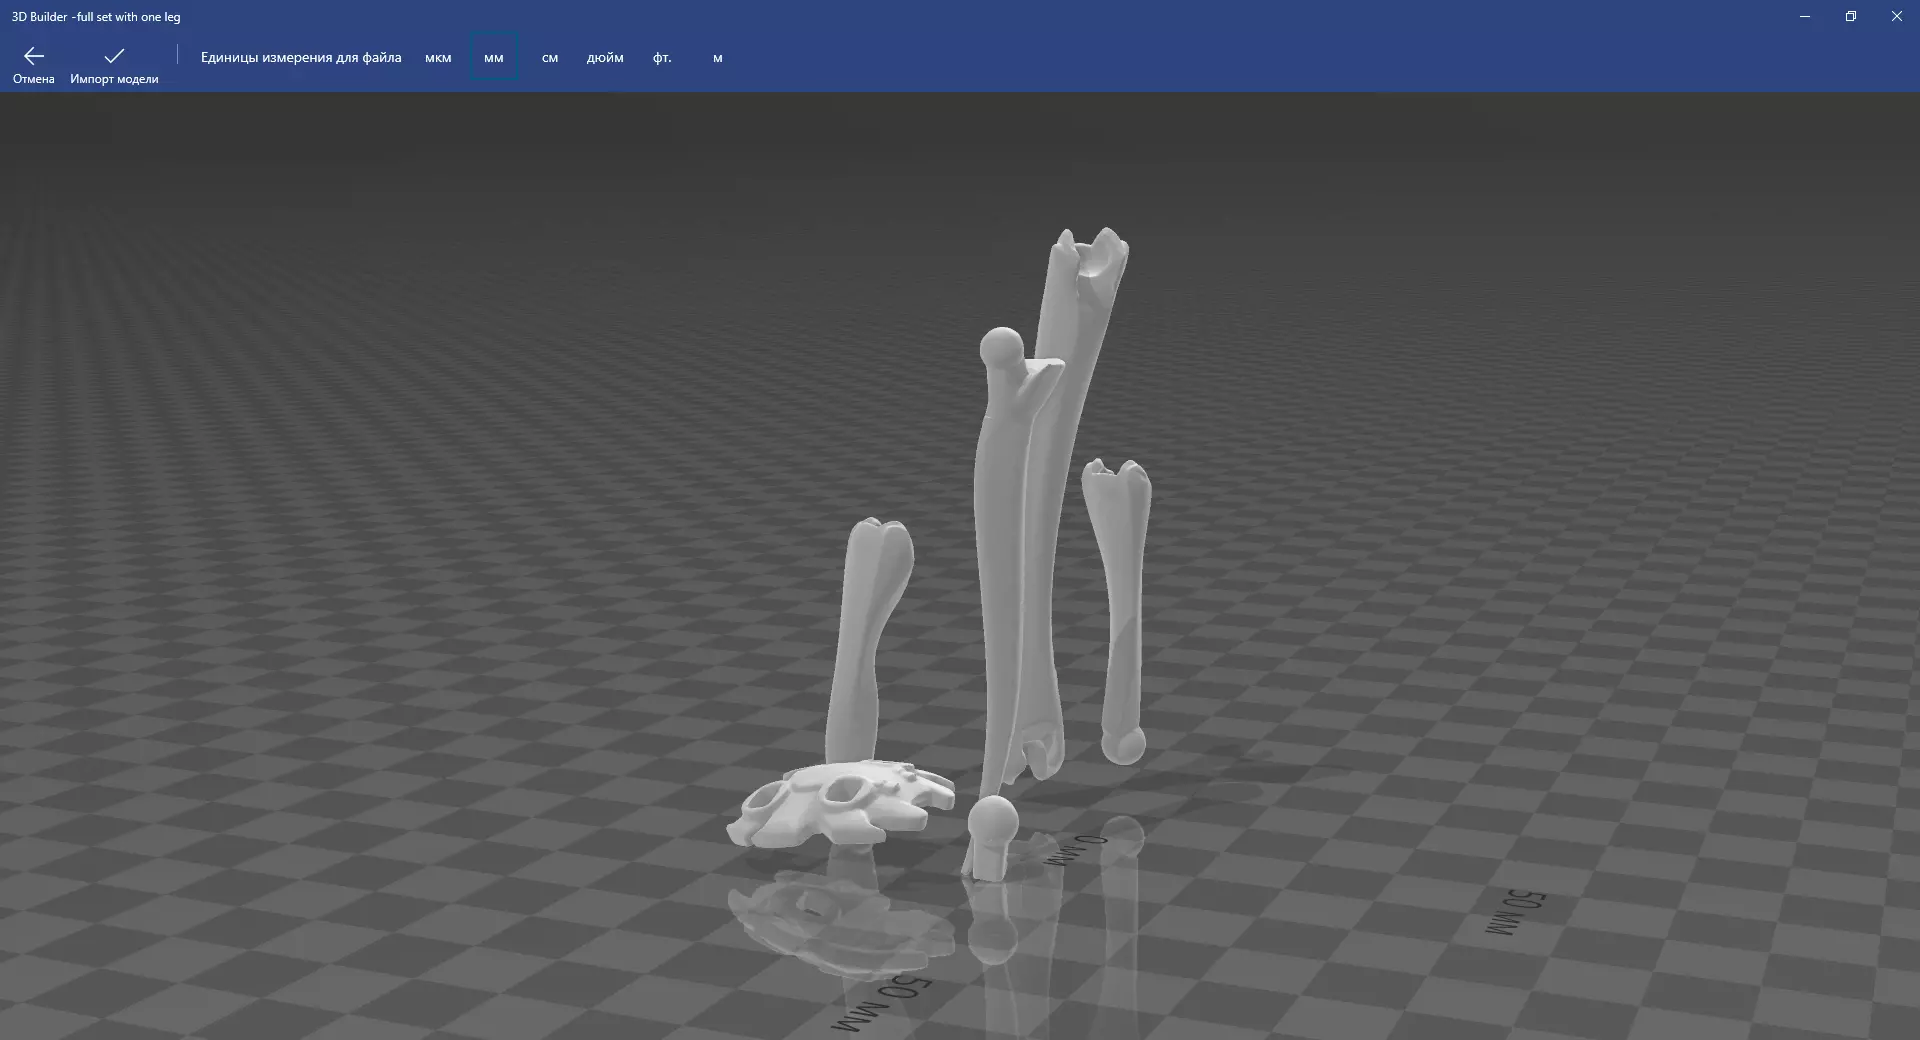Minimize the 3D Builder window

point(1805,16)
